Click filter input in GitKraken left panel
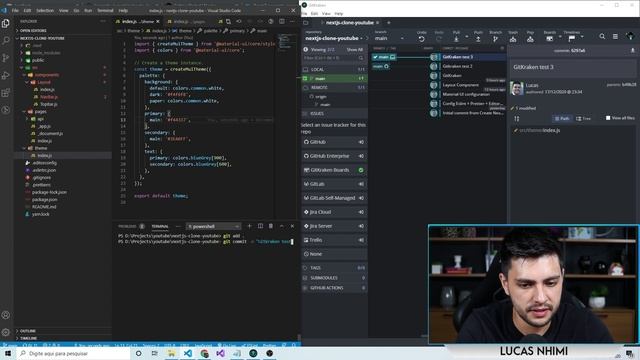The image size is (640, 360). [x=333, y=58]
